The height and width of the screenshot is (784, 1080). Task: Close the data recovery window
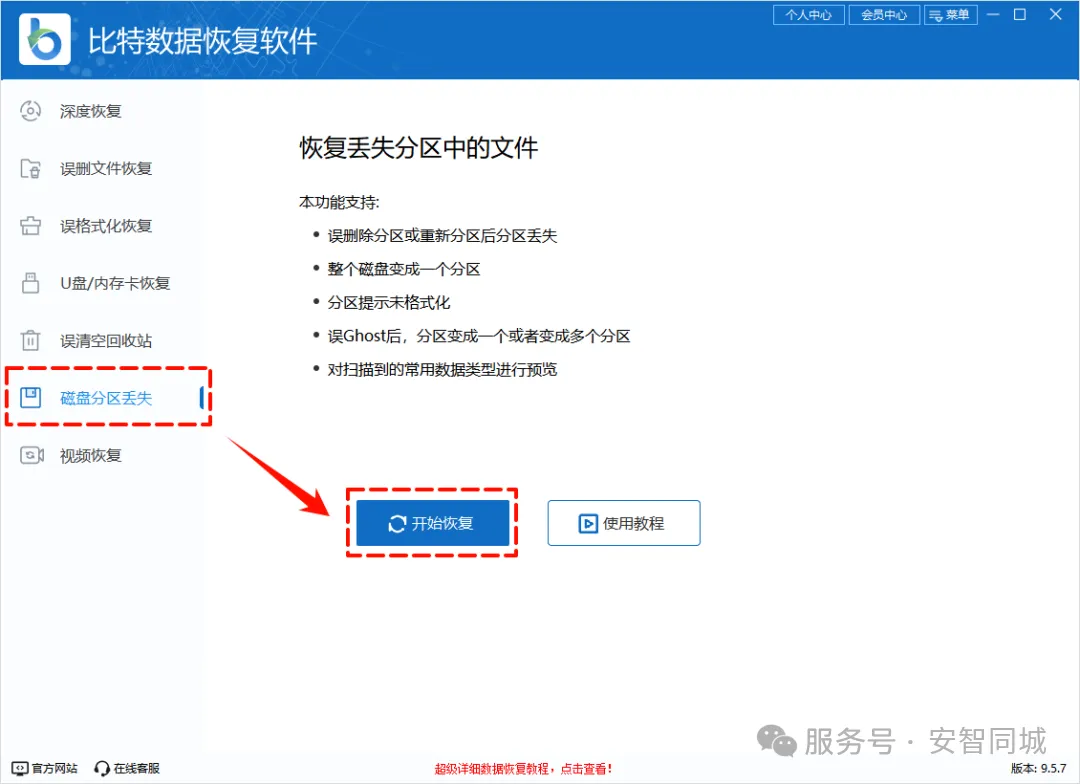tap(1055, 14)
